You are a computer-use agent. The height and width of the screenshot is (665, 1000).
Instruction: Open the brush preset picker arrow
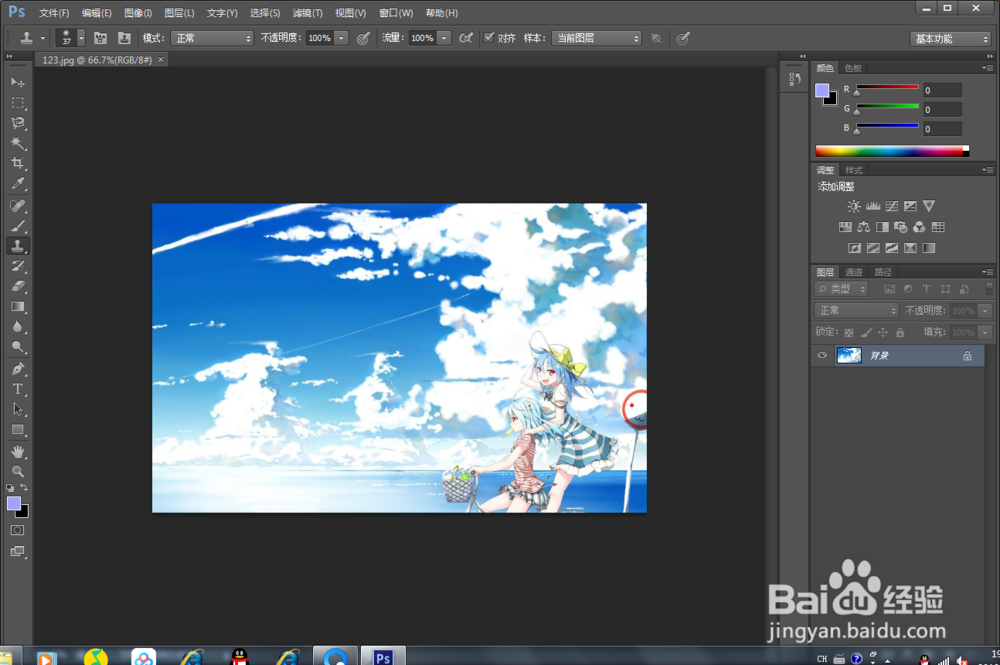click(x=81, y=38)
